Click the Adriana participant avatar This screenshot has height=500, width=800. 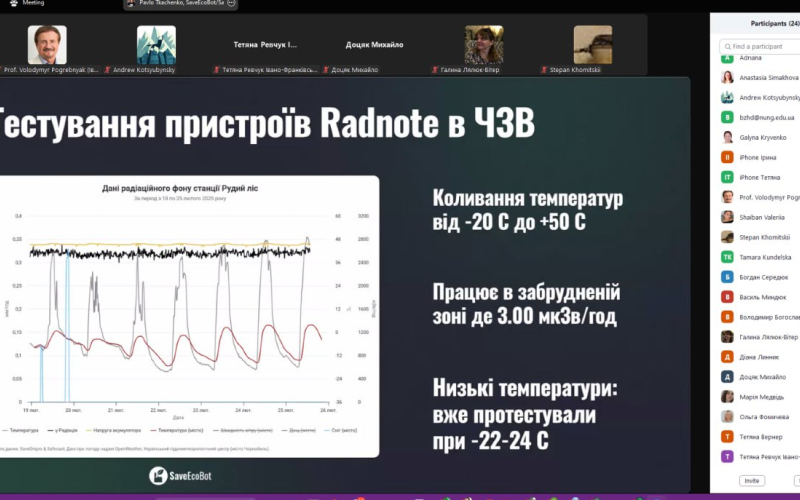(727, 58)
